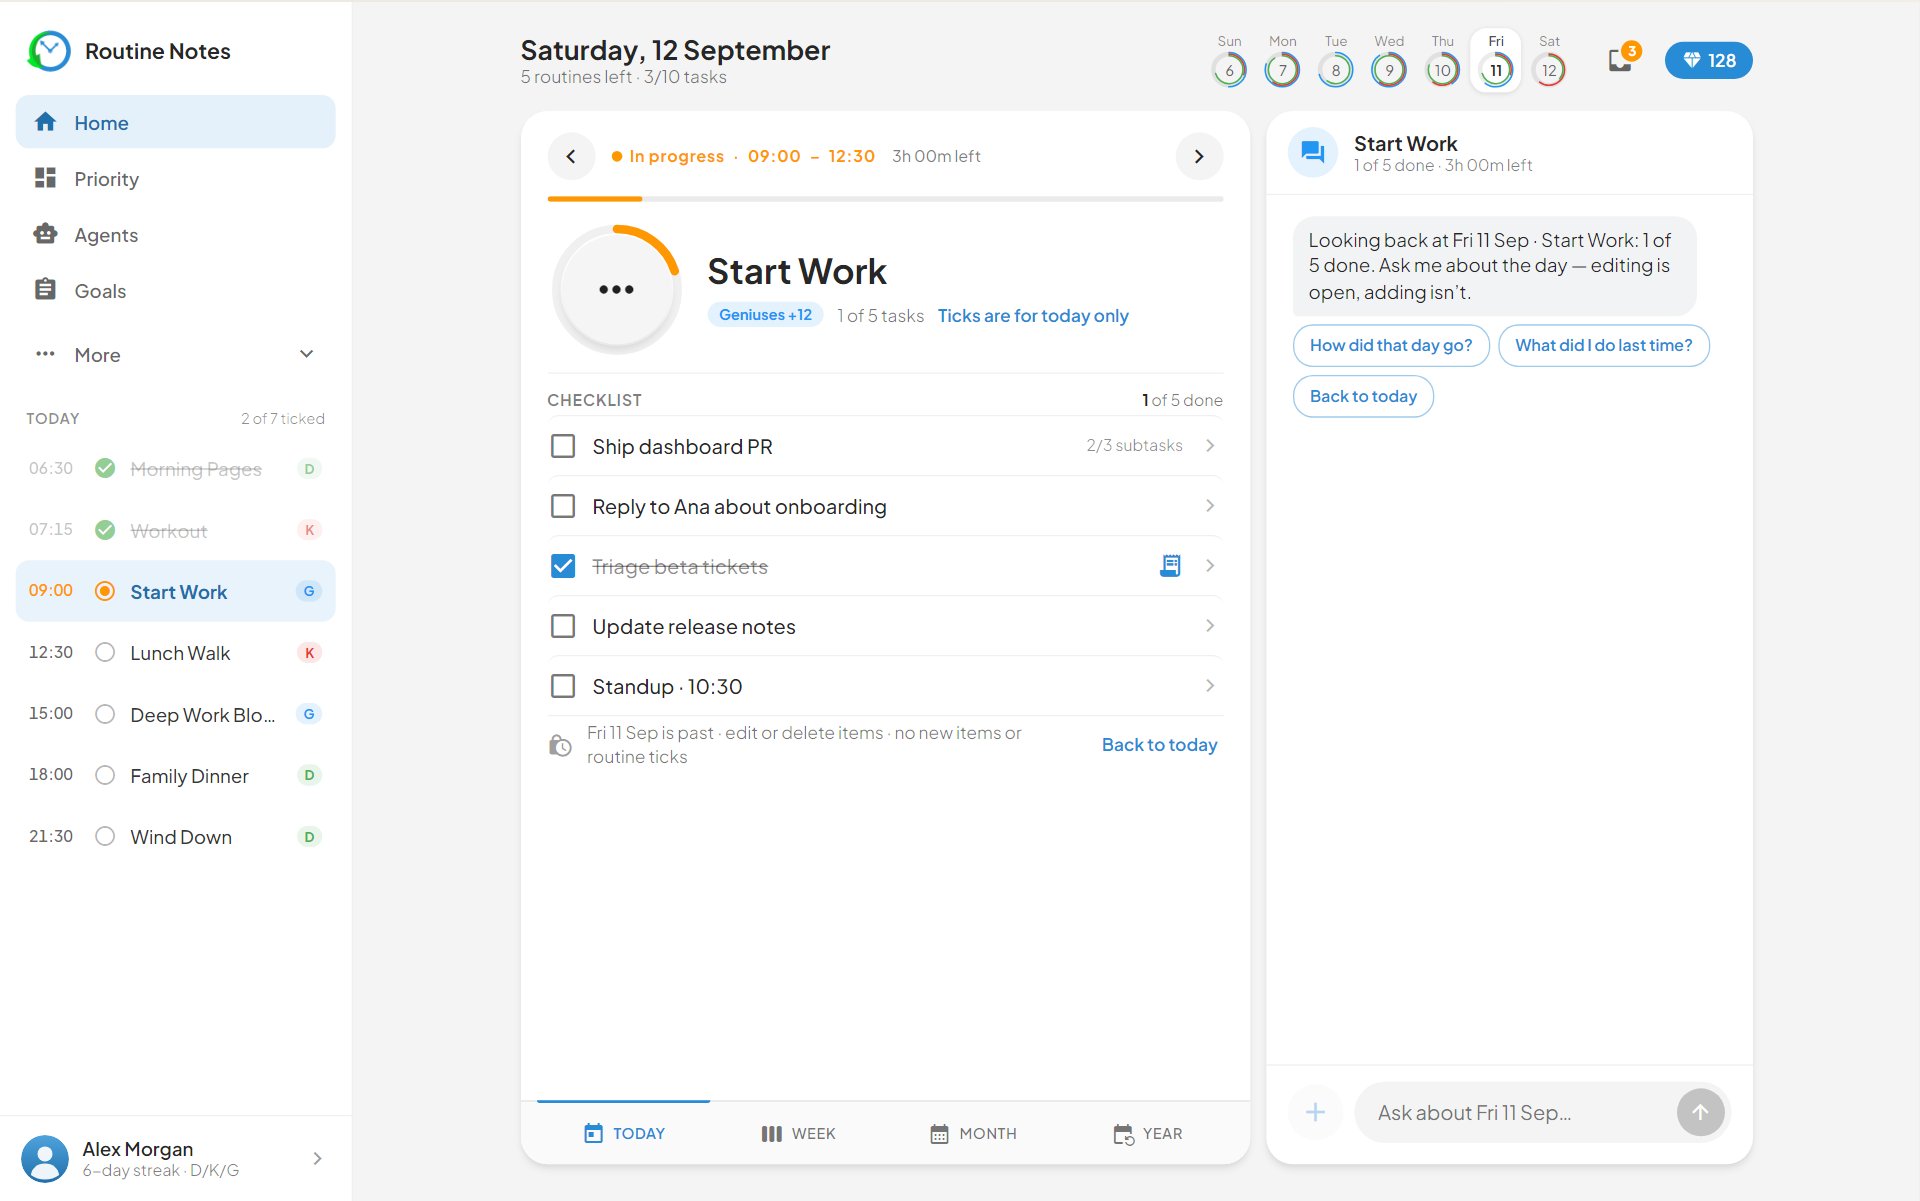1920x1201 pixels.
Task: Open the note icon on Triage beta tickets
Action: tap(1170, 566)
